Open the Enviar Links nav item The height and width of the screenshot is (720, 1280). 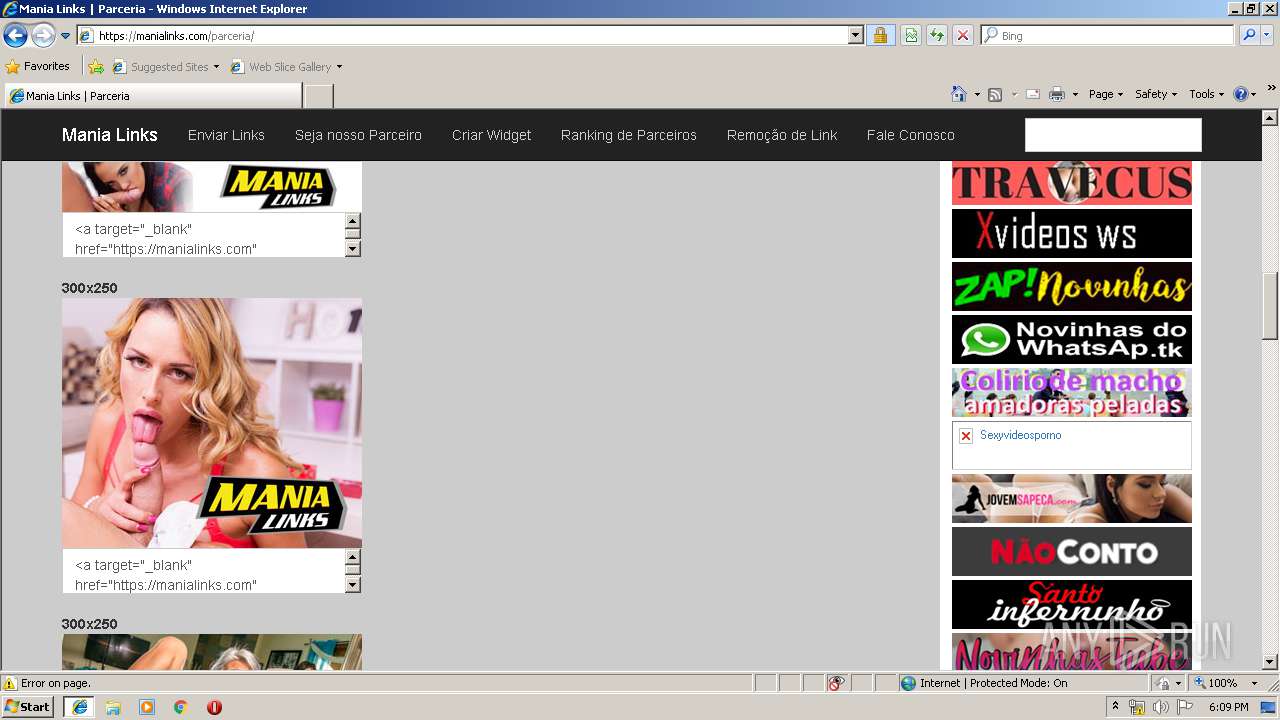[x=226, y=135]
